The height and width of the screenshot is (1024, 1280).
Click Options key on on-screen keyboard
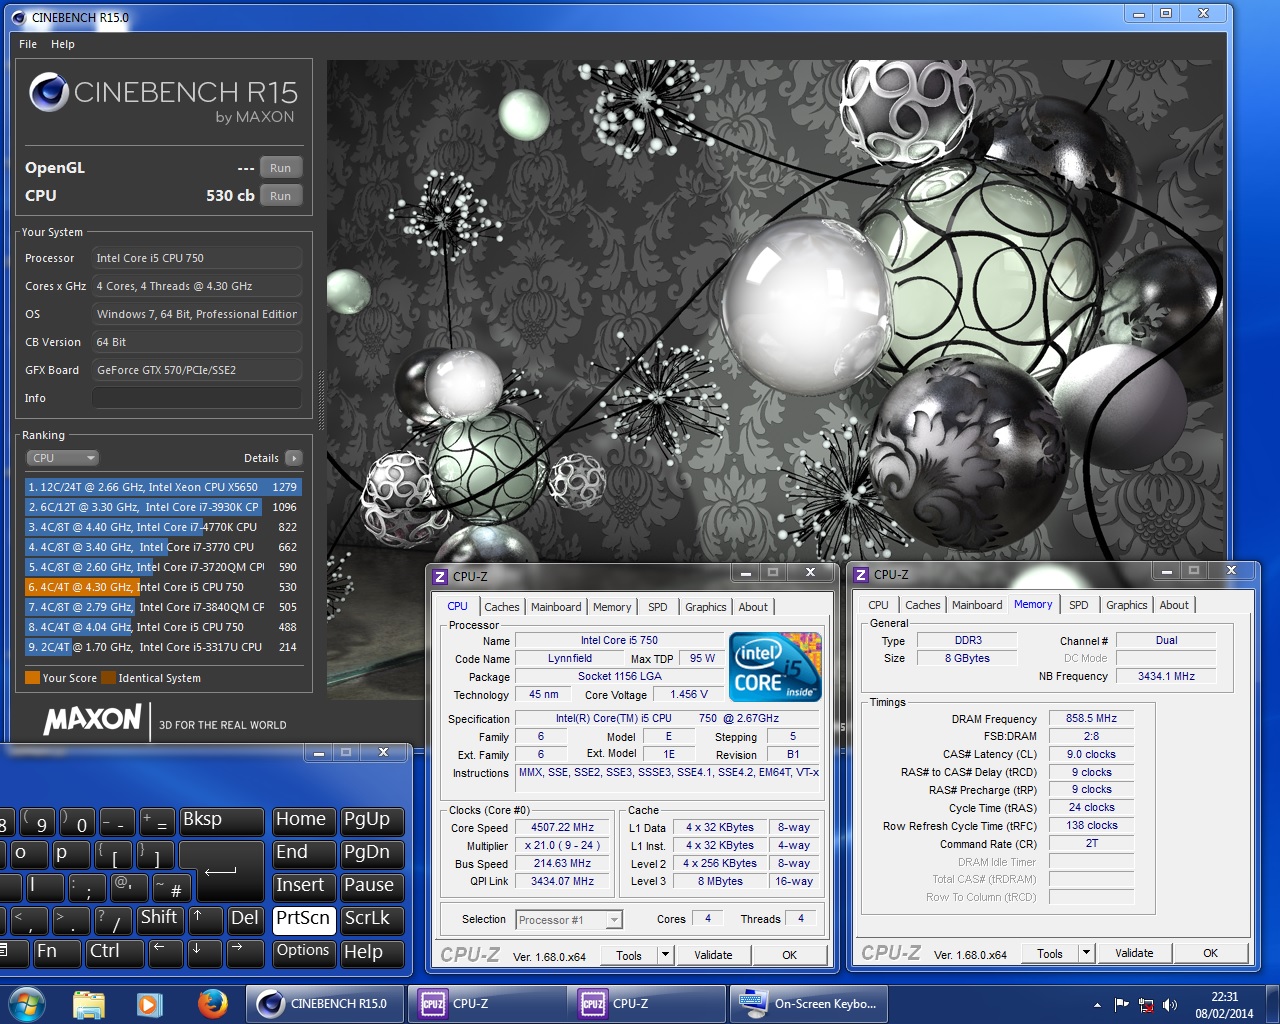[x=303, y=952]
